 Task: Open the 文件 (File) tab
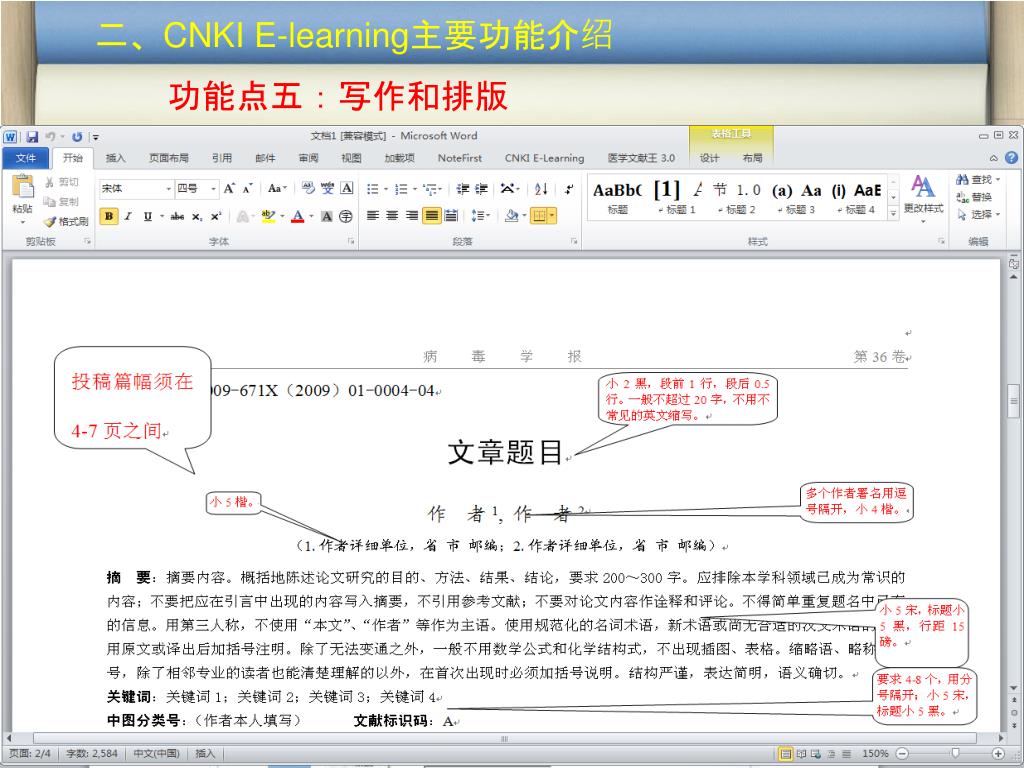26,158
